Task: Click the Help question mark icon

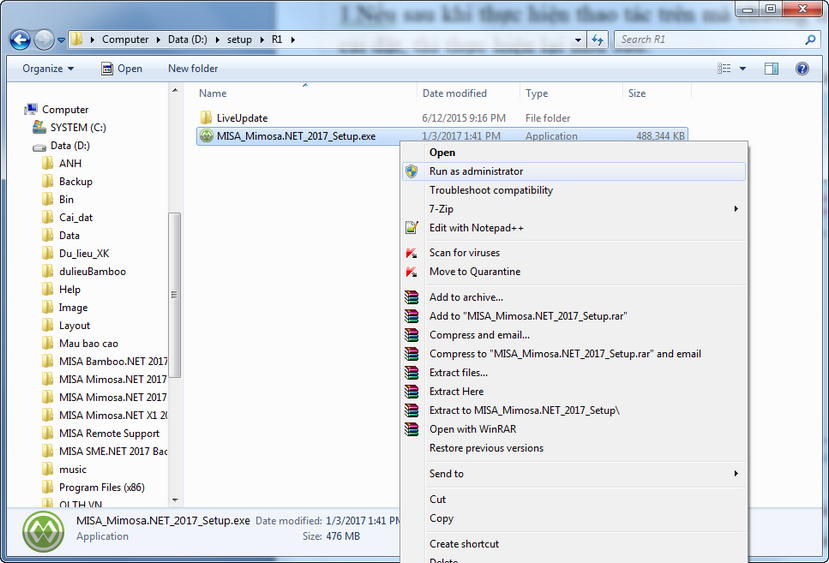Action: pos(802,69)
